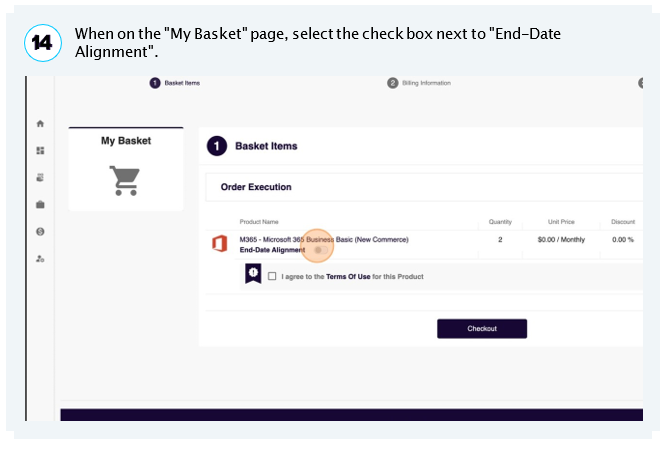Click the Order Execution section header
666x450 pixels.
pos(256,187)
